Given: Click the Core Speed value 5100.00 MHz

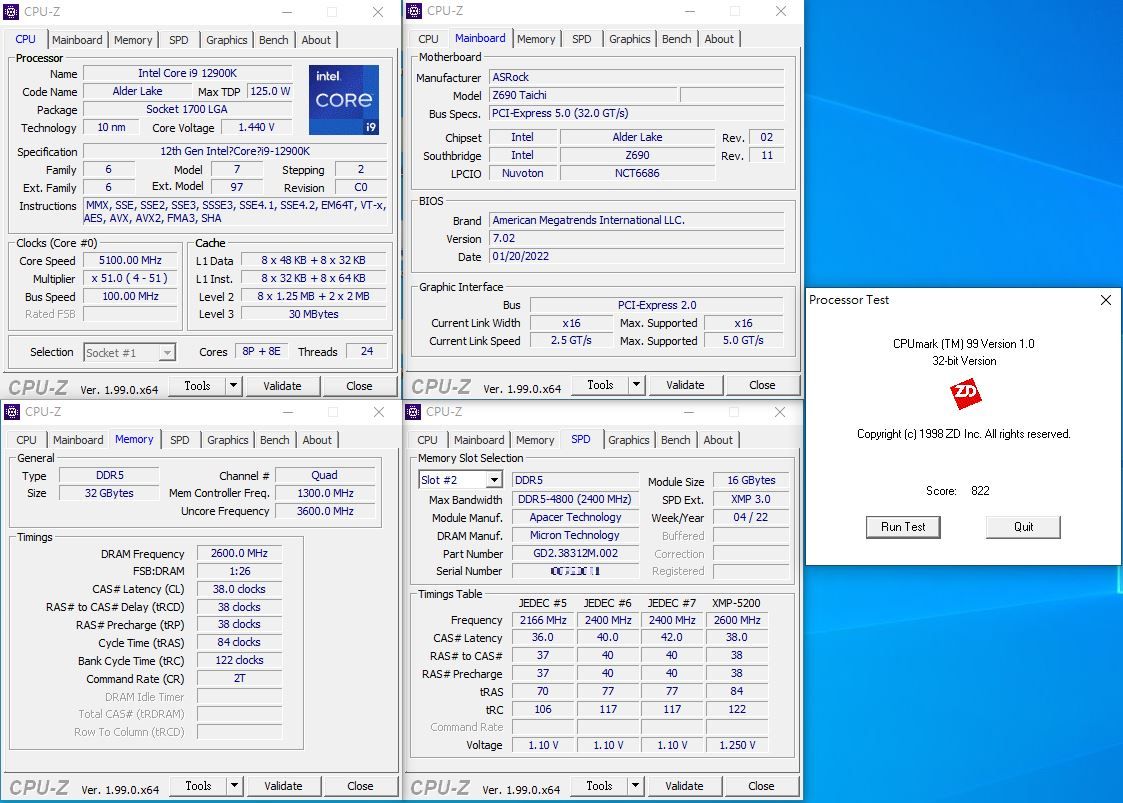Looking at the screenshot, I should pos(130,261).
